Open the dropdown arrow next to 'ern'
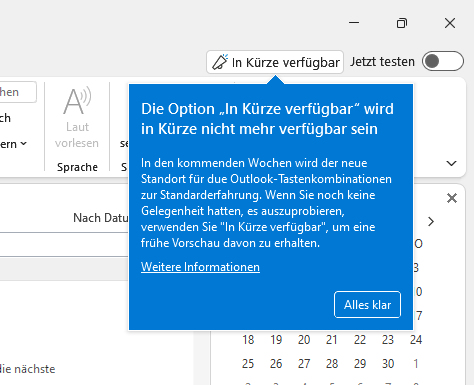This screenshot has width=474, height=385. coord(23,144)
